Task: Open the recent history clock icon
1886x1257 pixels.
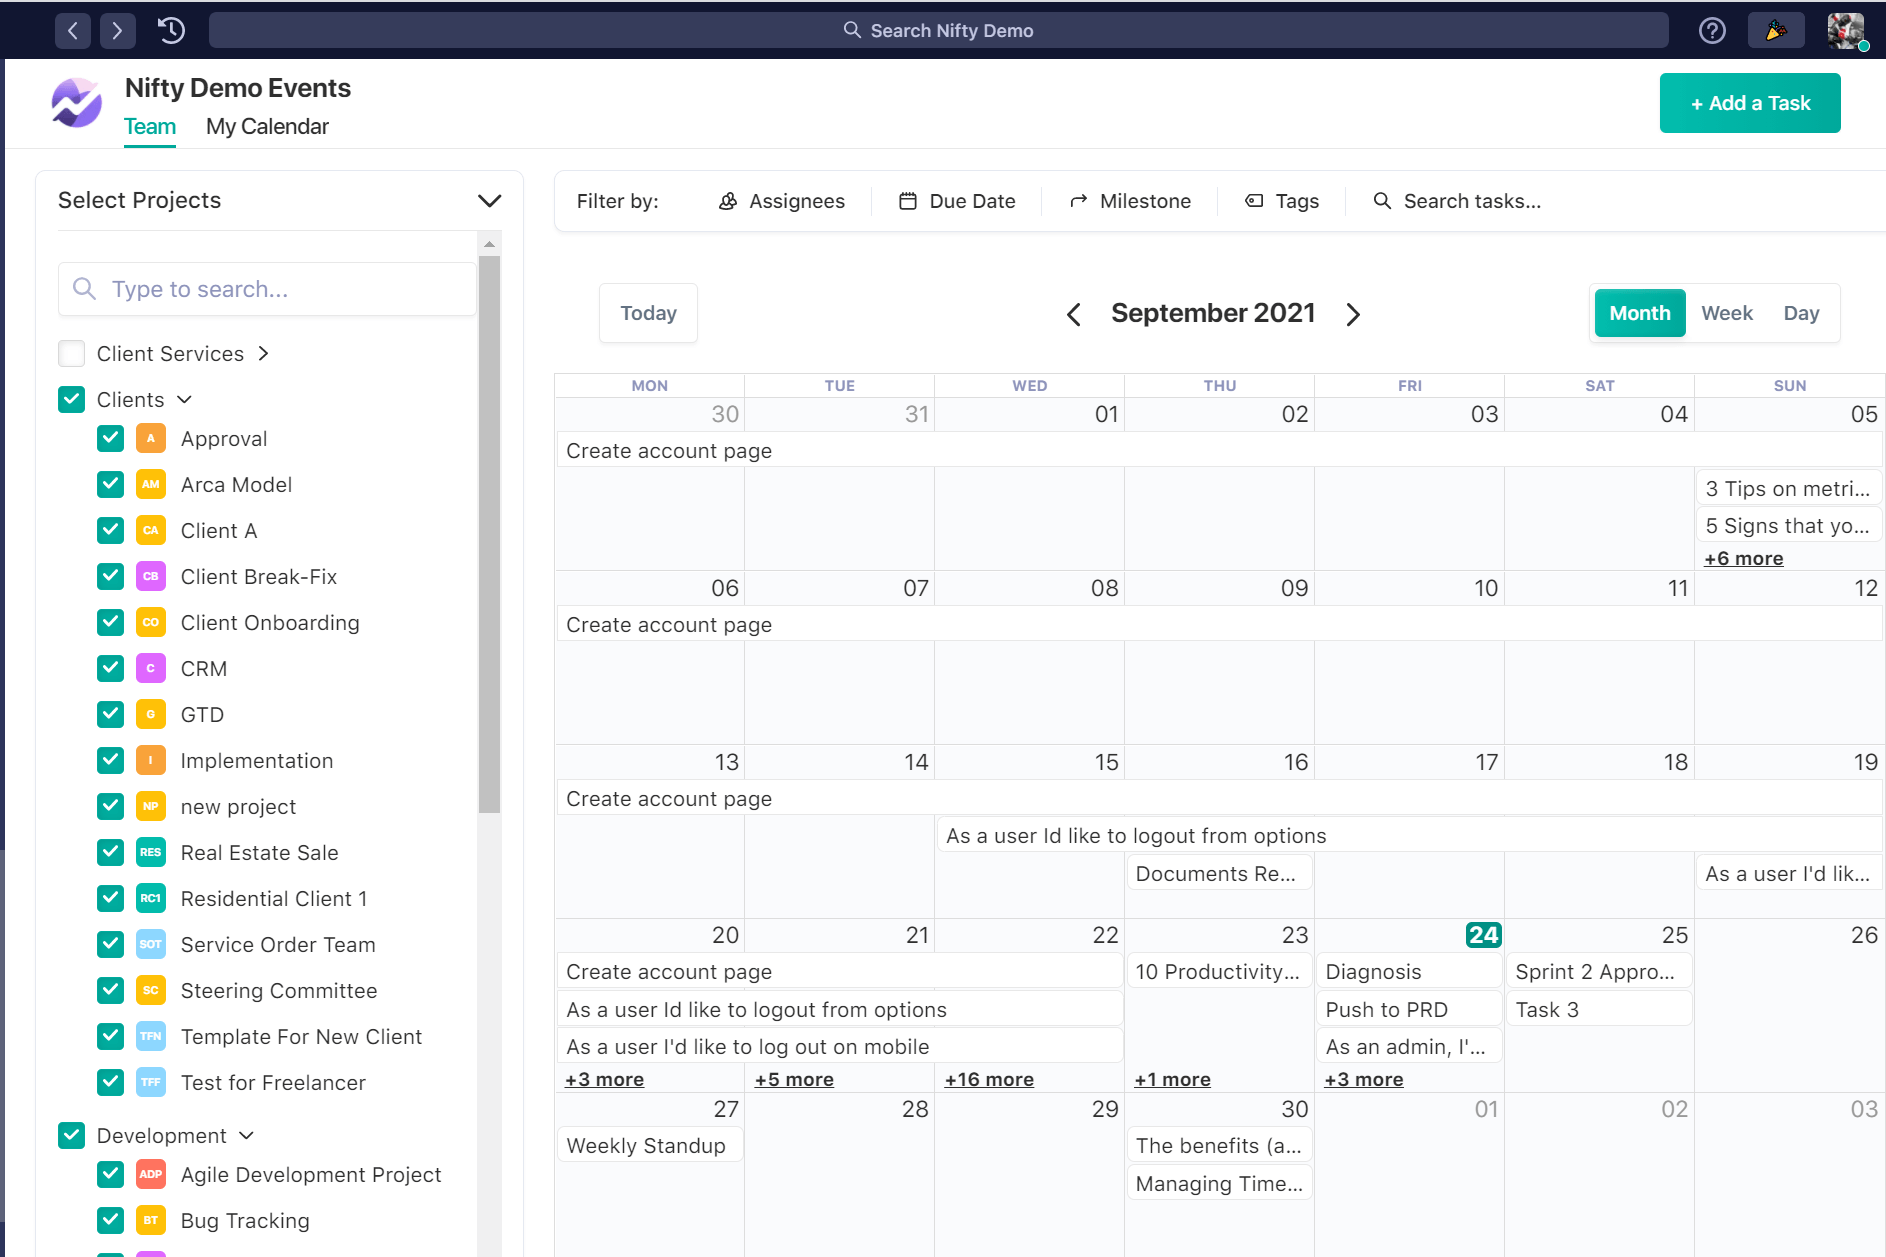Action: tap(171, 31)
